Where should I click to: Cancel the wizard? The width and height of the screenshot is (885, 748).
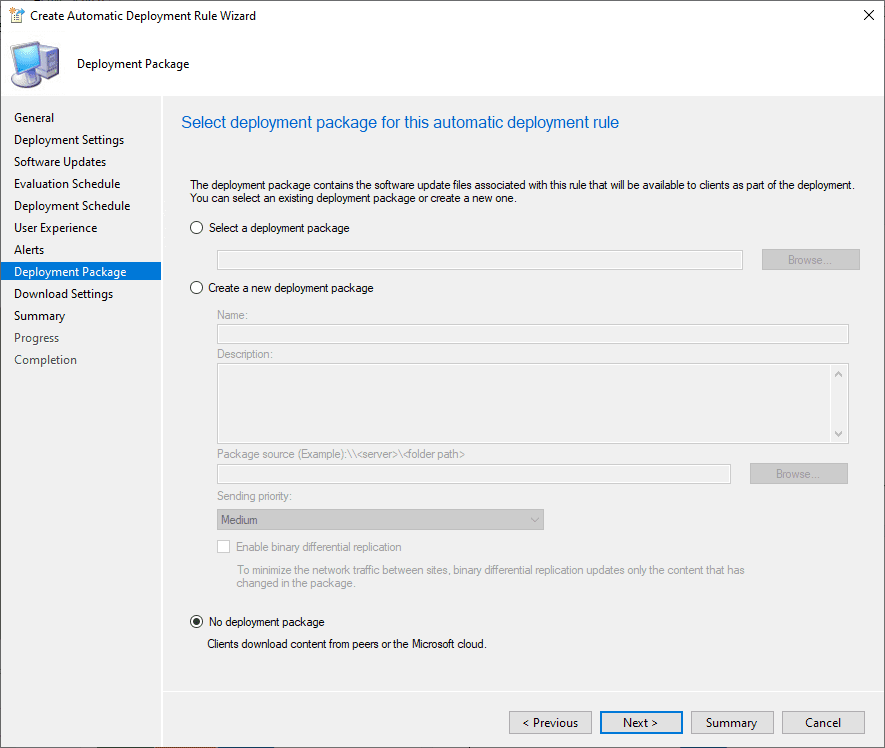pos(823,723)
